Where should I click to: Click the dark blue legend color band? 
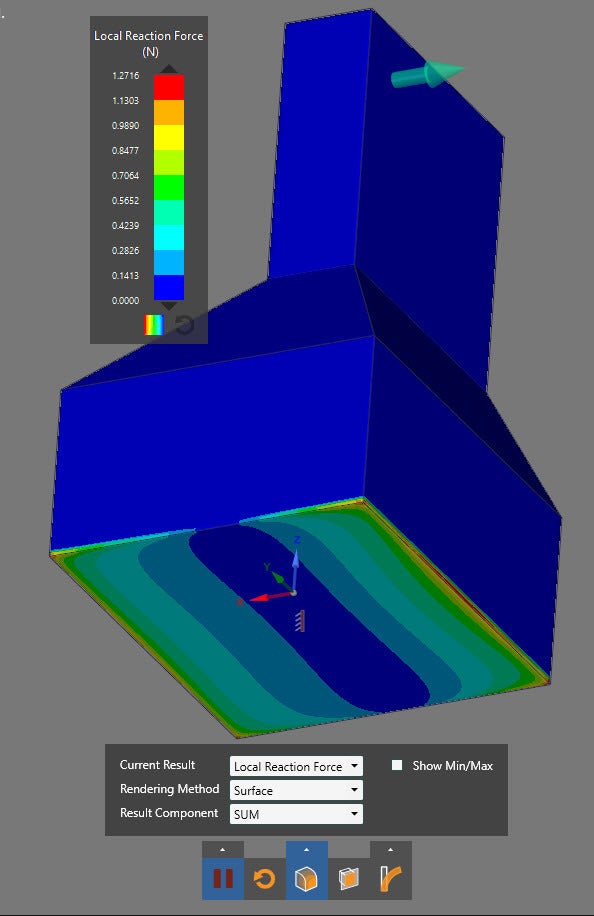(x=169, y=287)
